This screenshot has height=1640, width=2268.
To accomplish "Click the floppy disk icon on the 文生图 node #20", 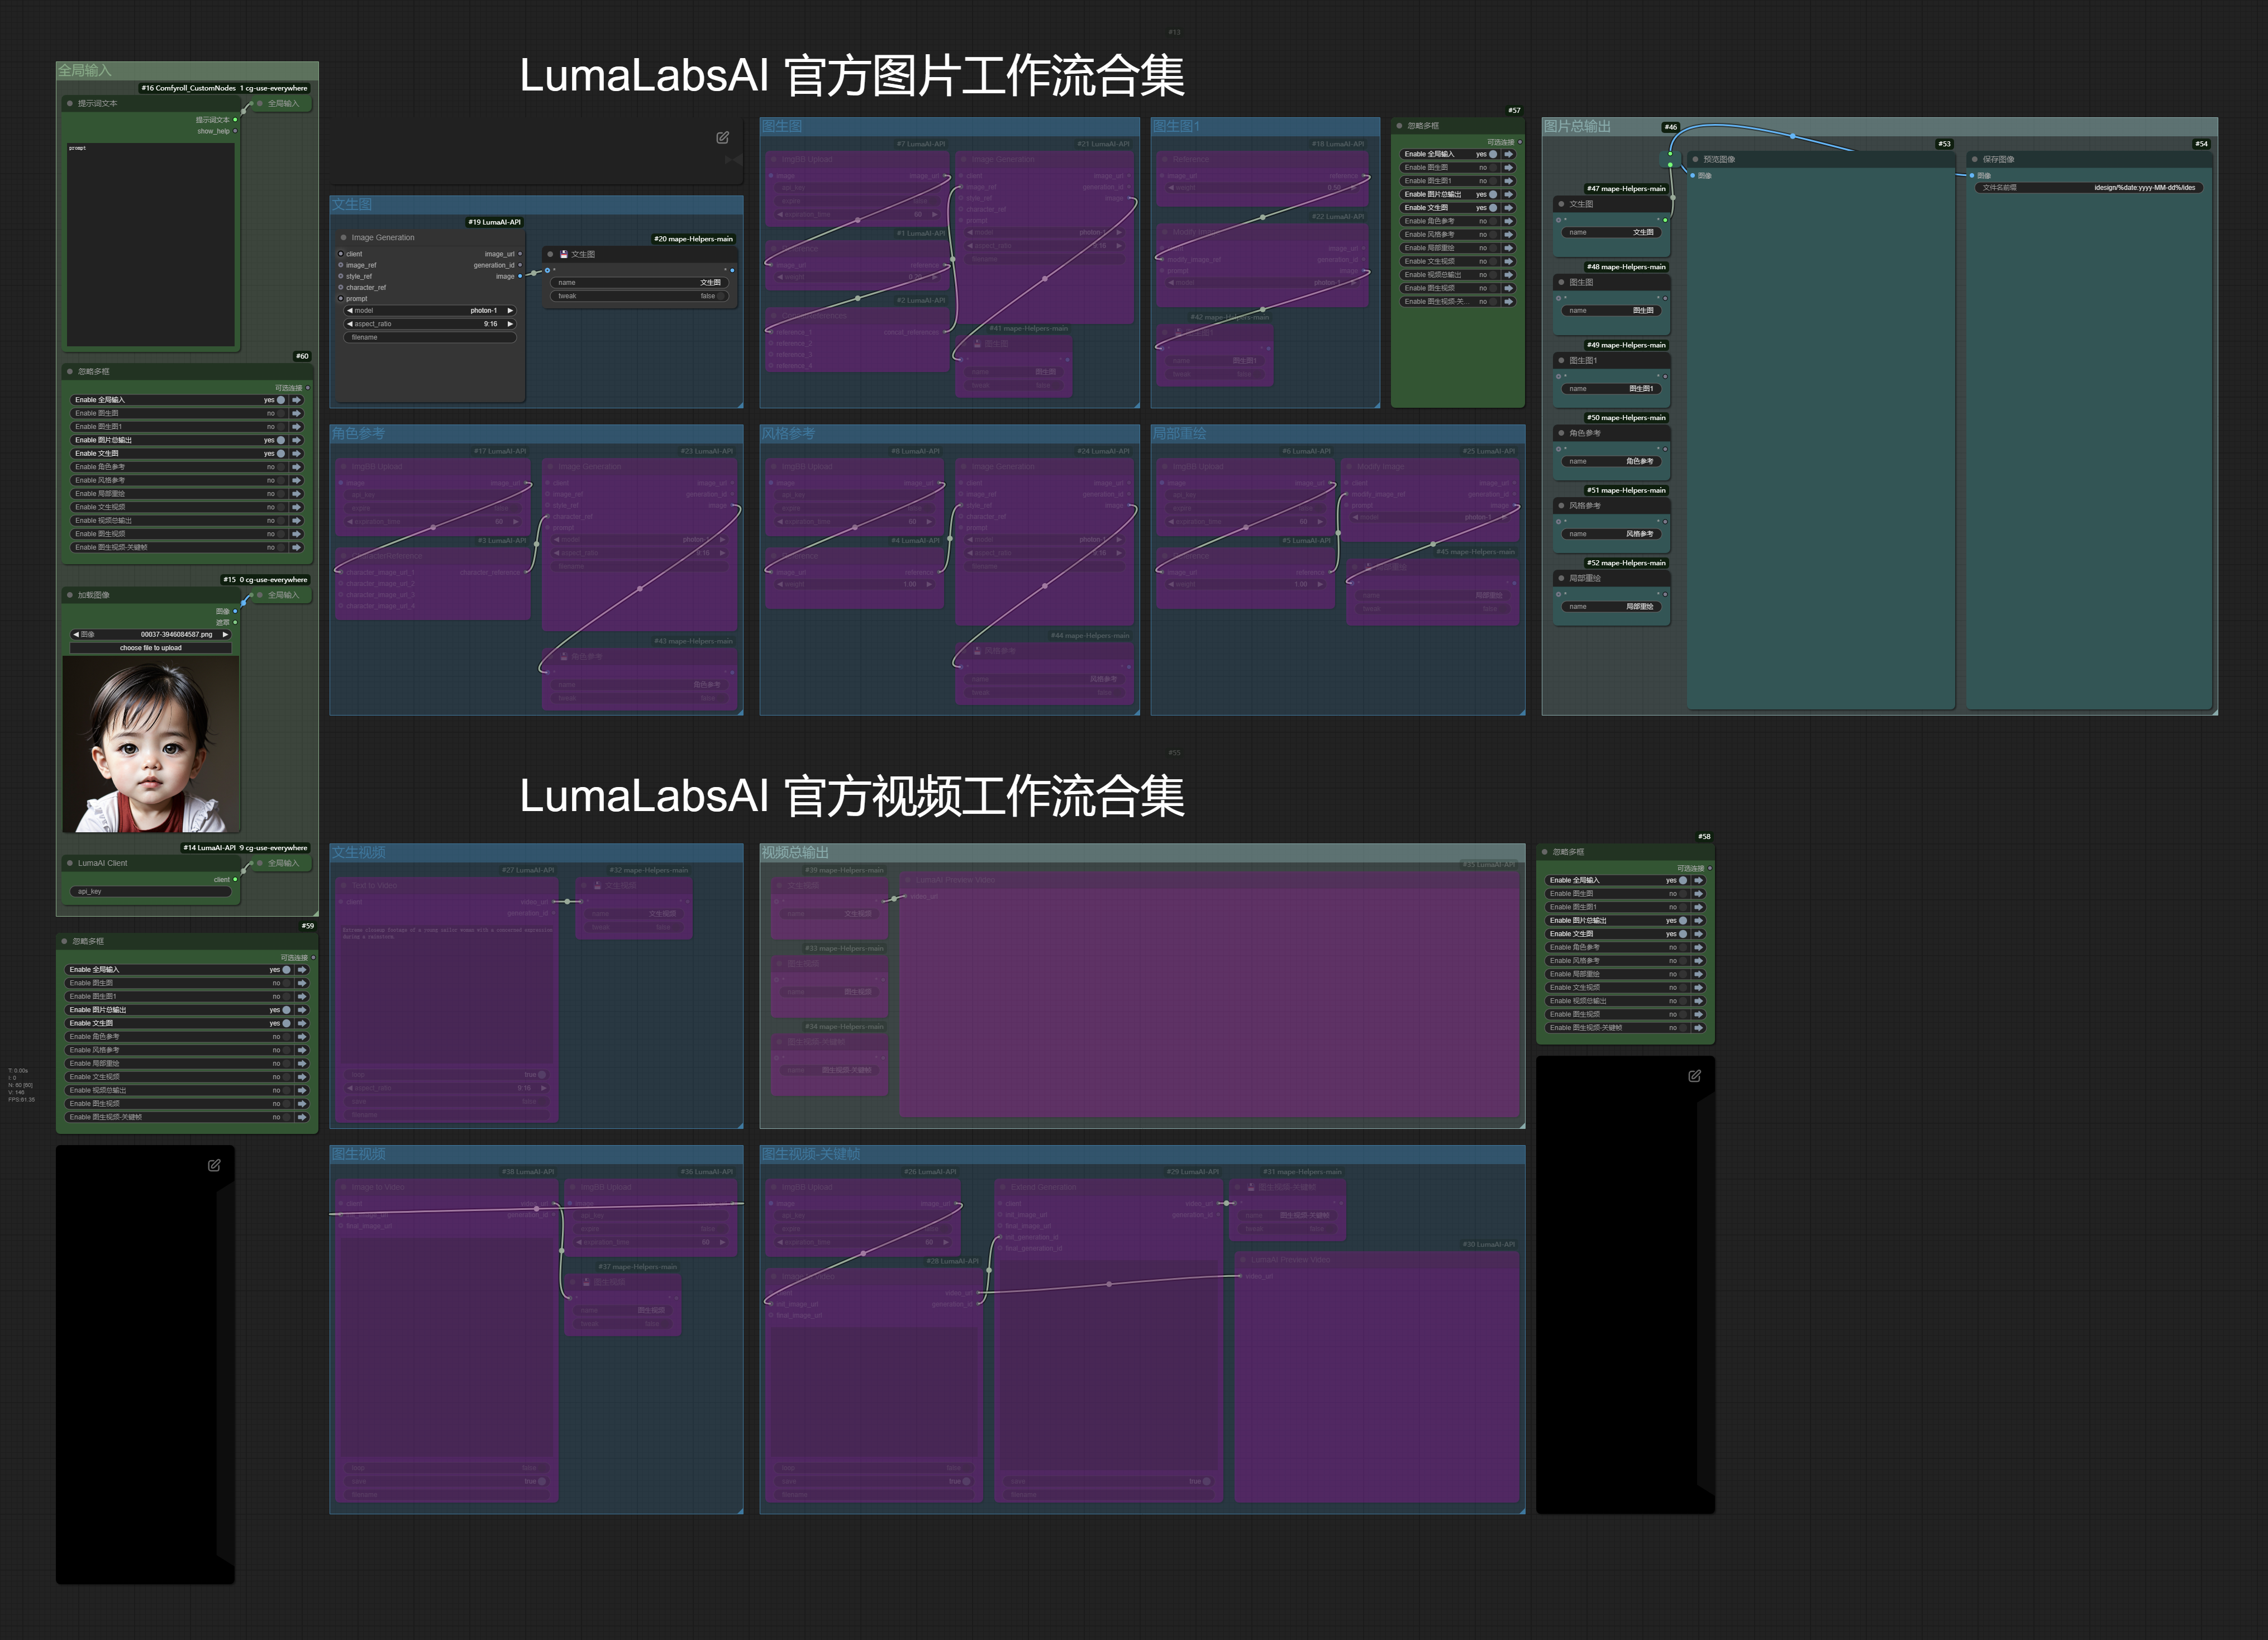I will (x=564, y=254).
